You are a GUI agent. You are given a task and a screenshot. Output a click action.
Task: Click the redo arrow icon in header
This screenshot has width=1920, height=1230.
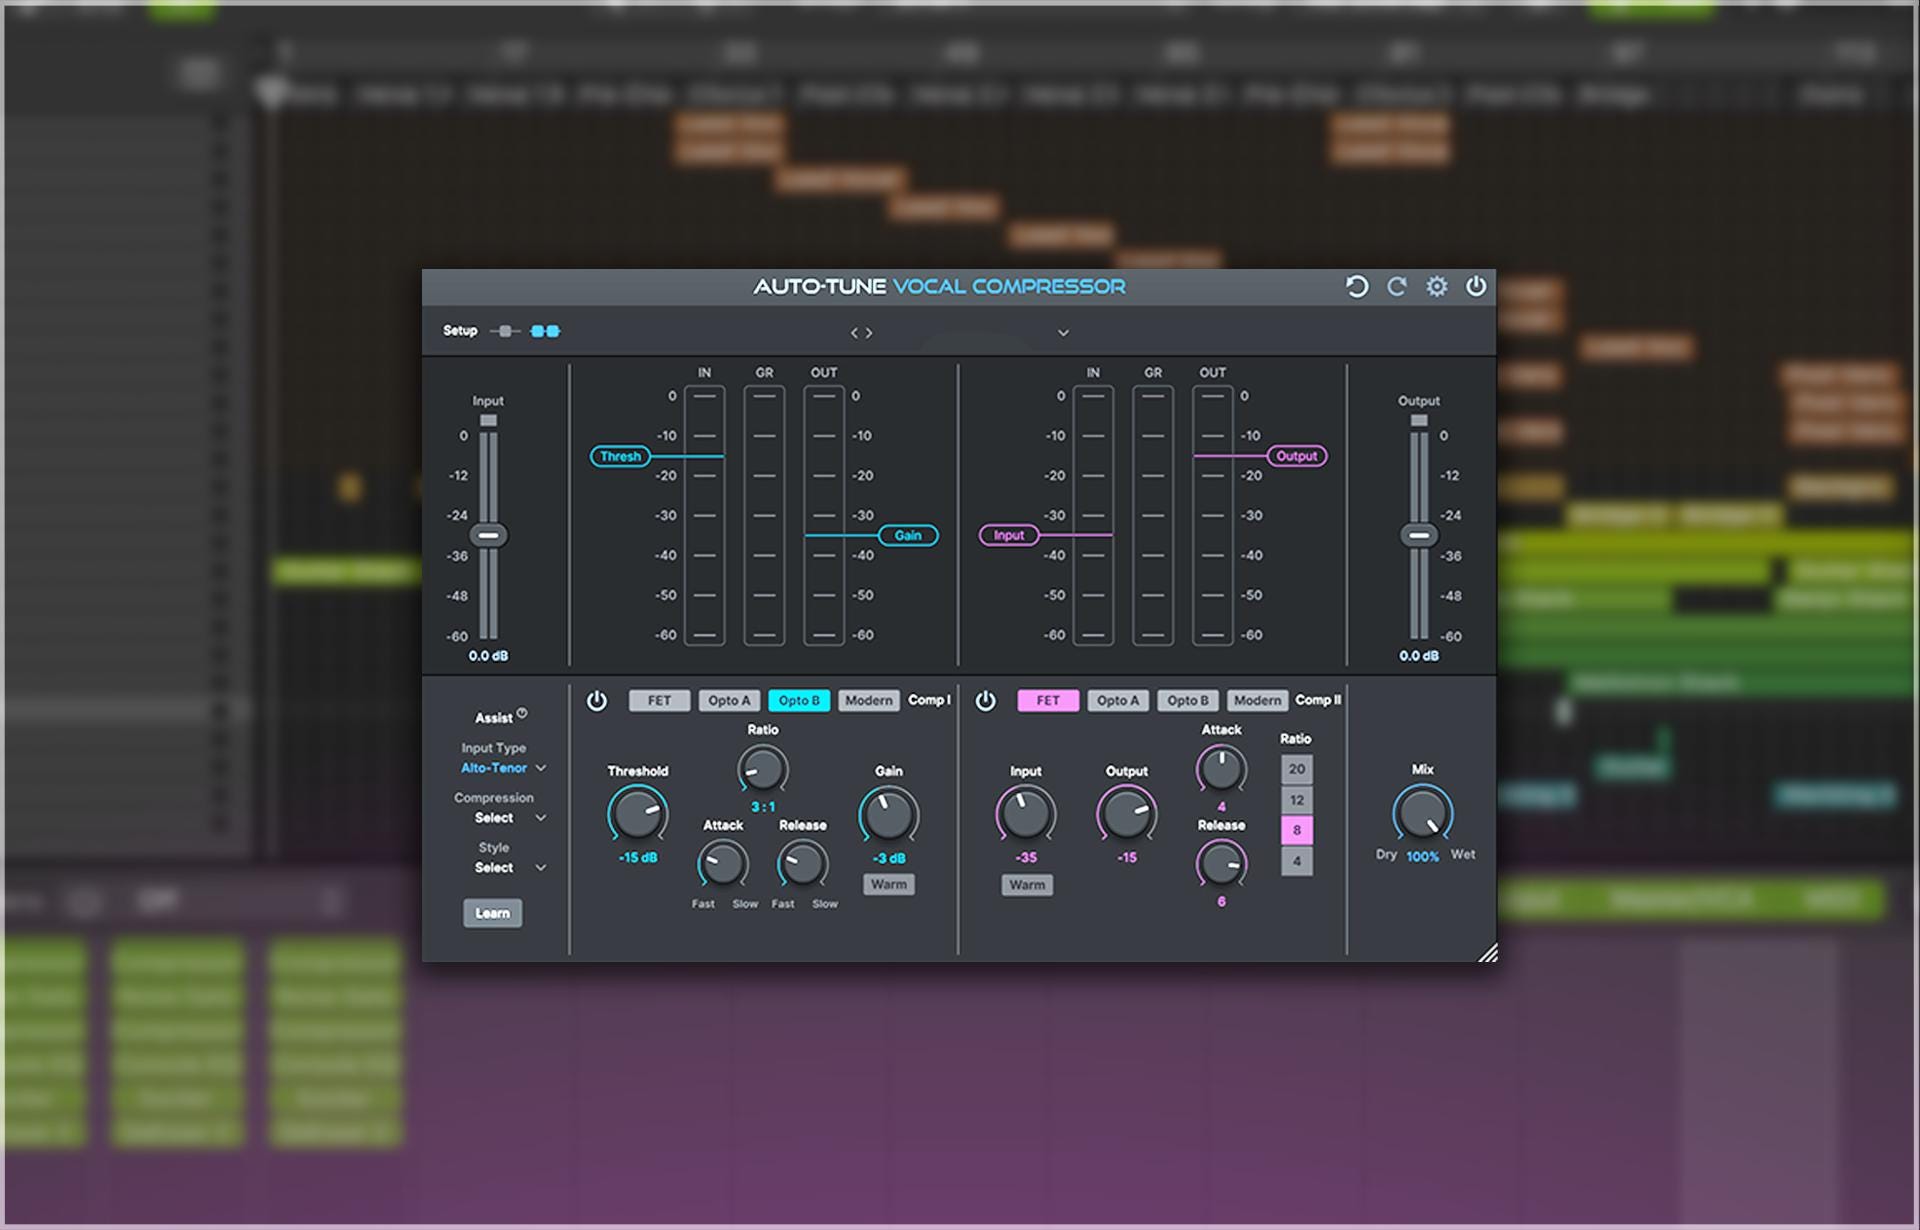[1397, 287]
